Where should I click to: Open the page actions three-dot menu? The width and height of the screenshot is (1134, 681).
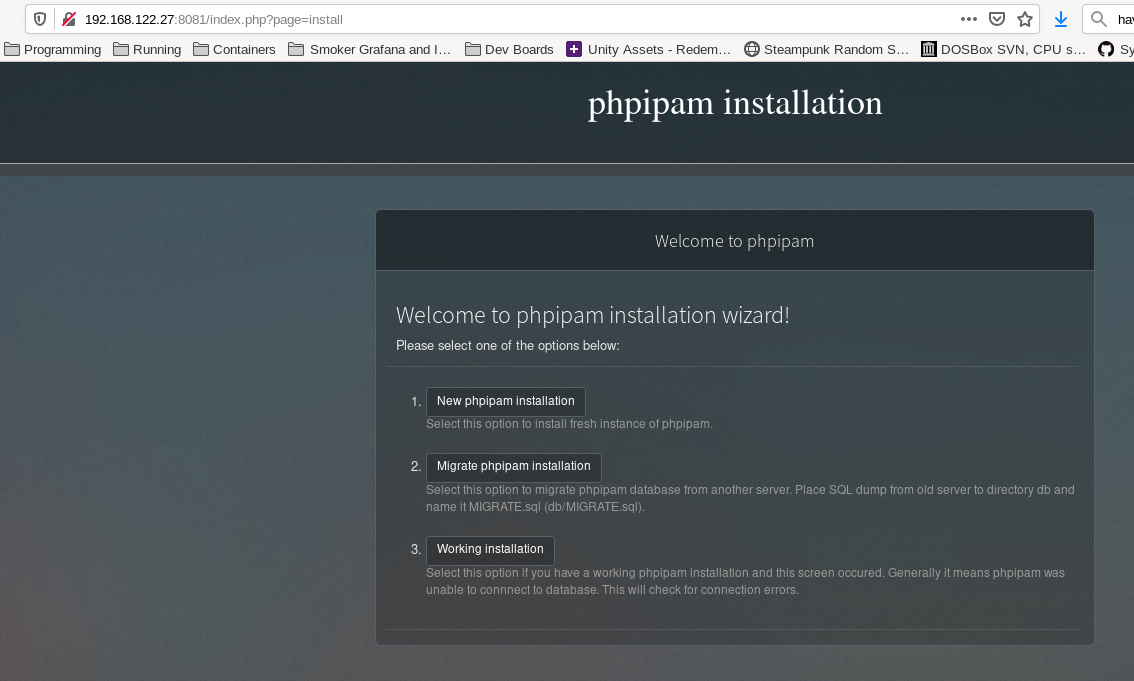968,20
